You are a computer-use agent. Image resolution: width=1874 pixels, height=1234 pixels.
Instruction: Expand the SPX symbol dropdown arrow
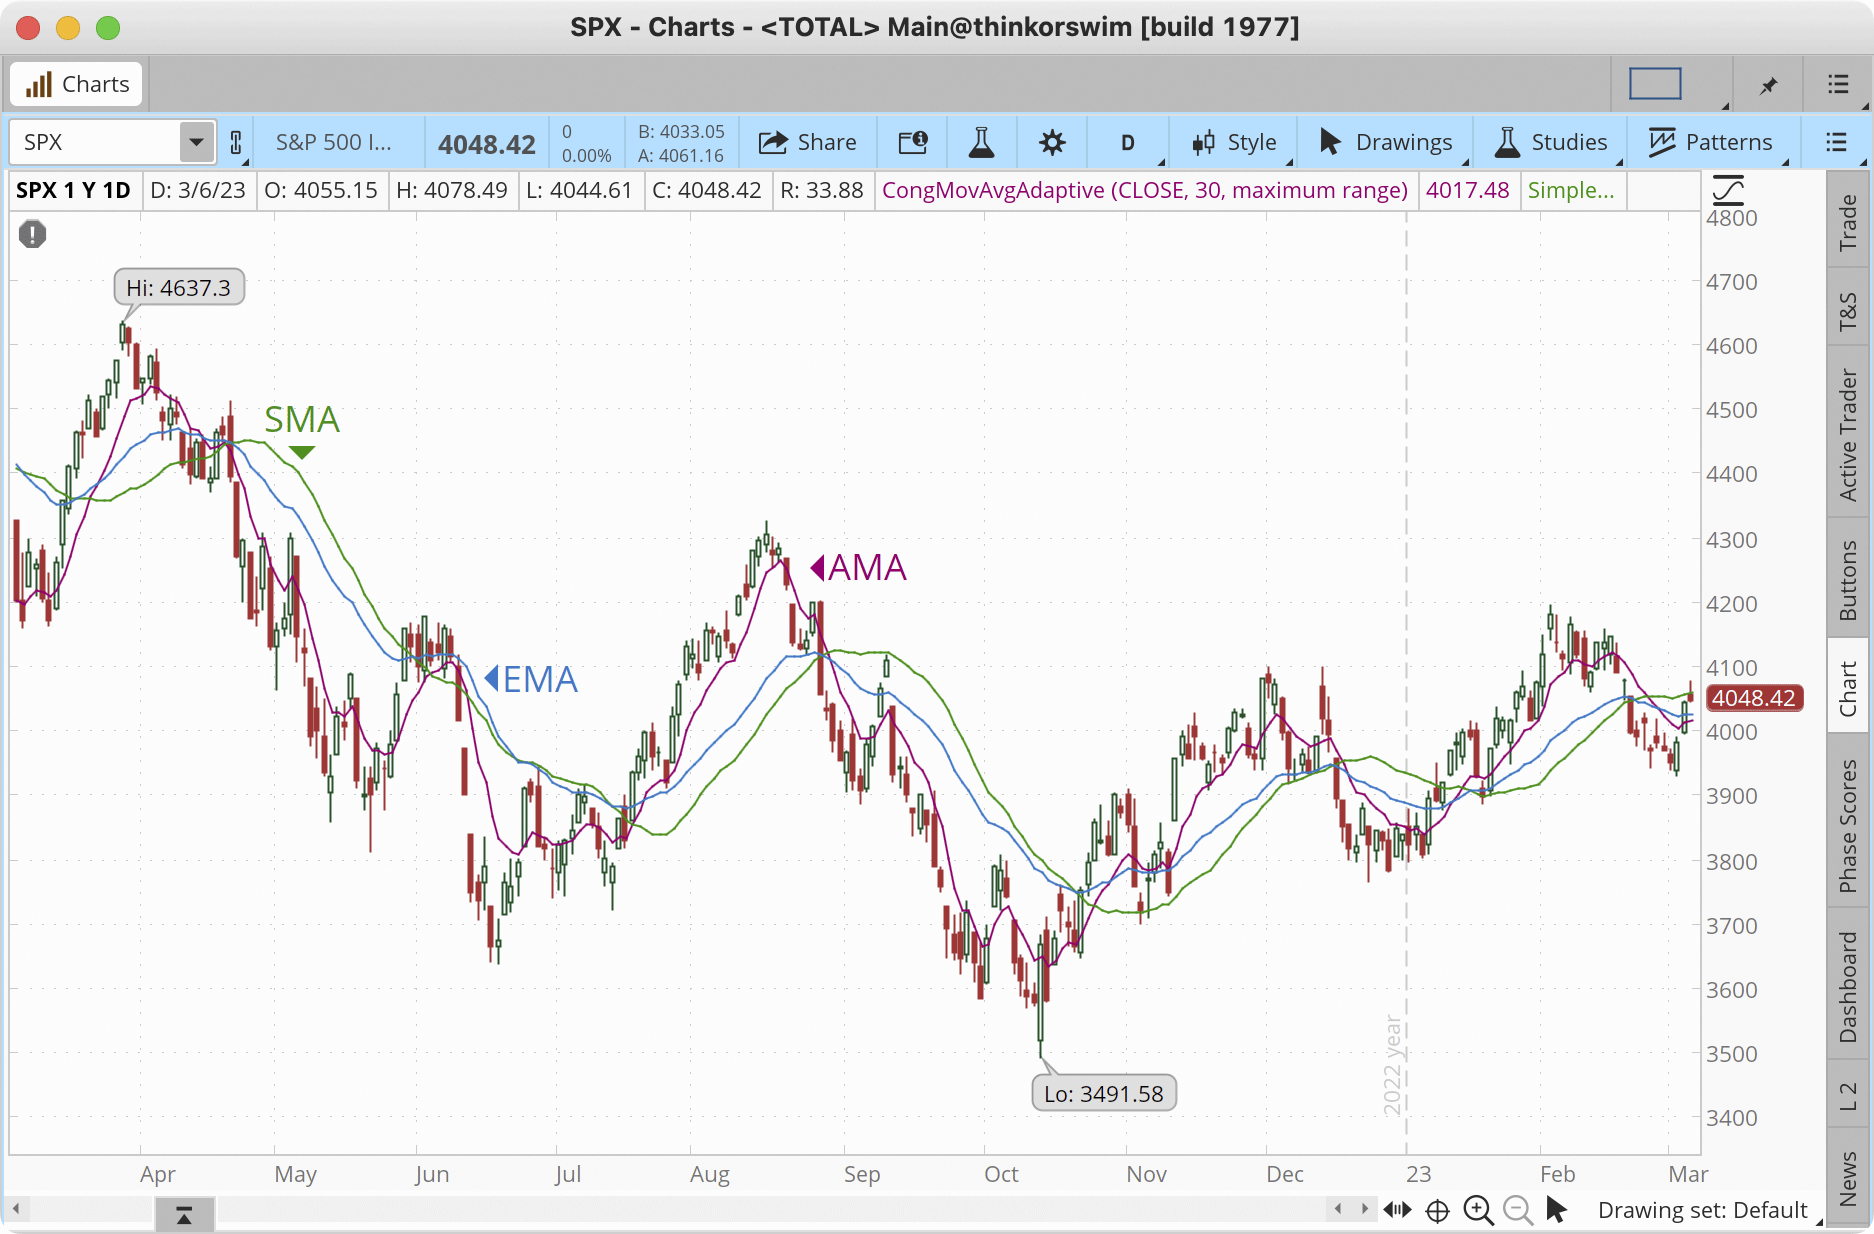coord(196,142)
